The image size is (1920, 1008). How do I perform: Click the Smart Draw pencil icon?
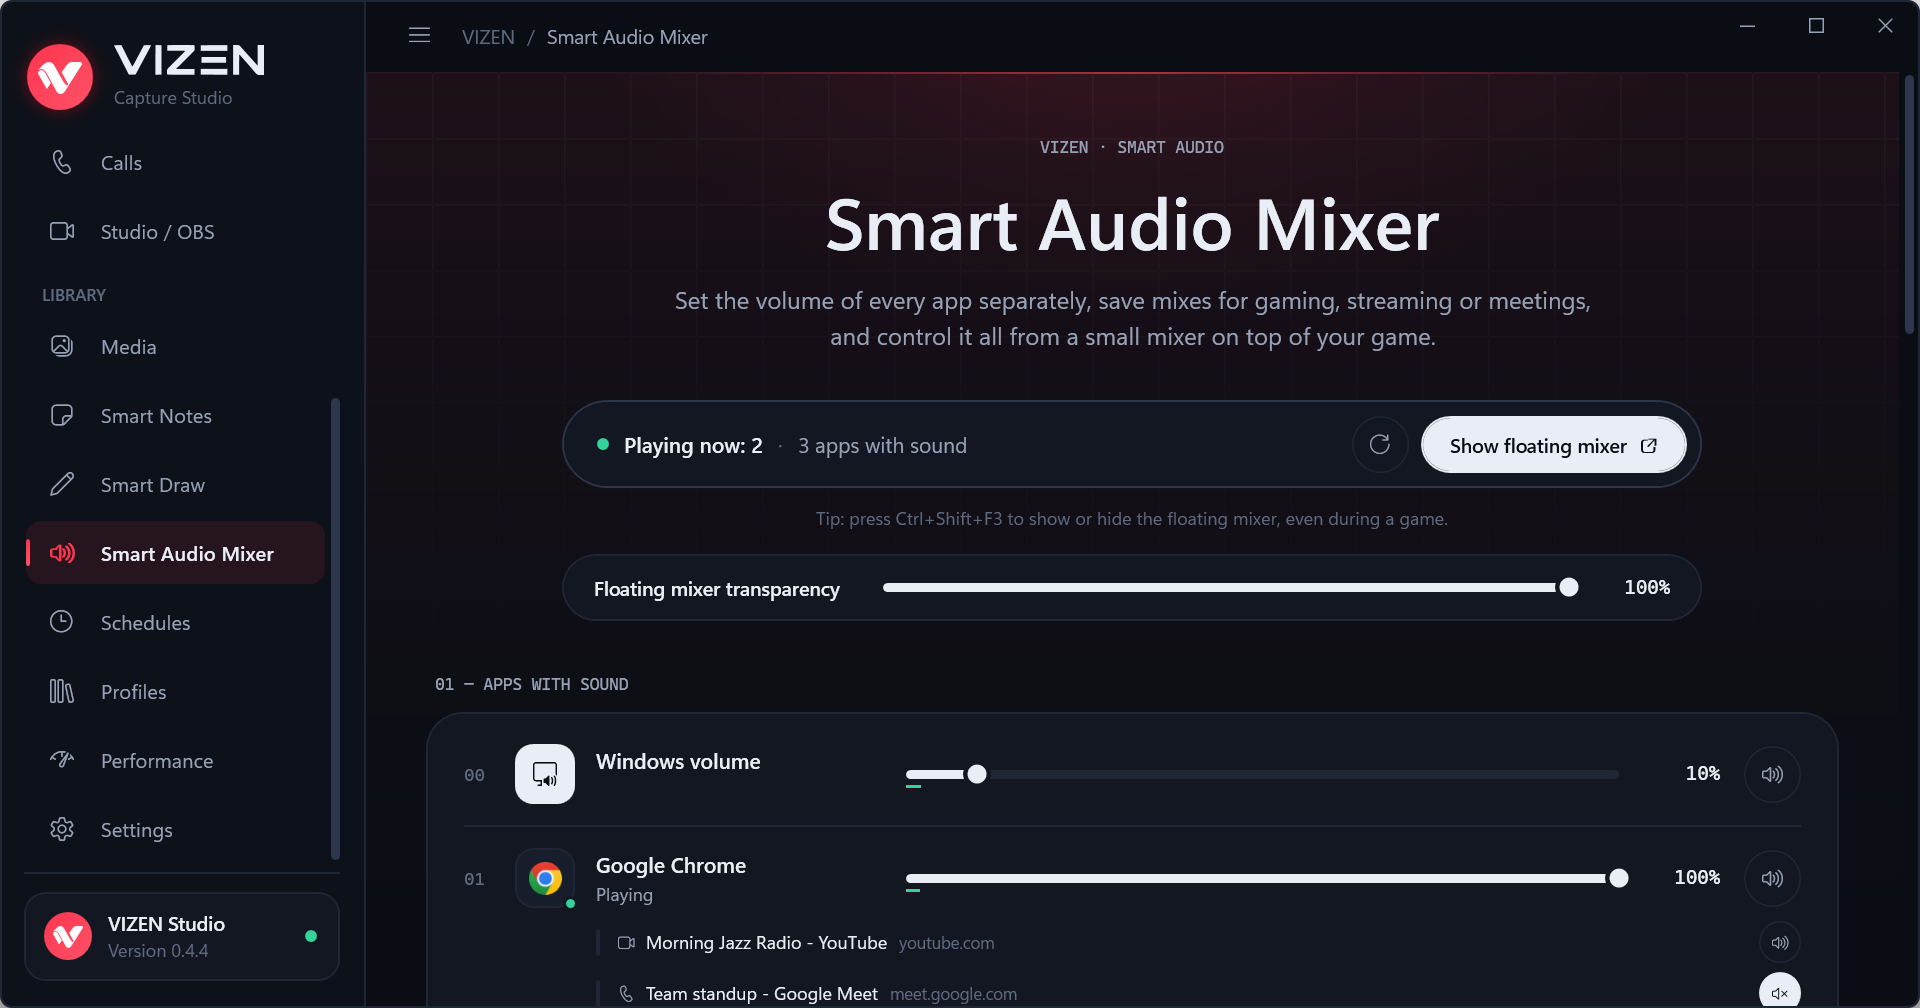62,485
